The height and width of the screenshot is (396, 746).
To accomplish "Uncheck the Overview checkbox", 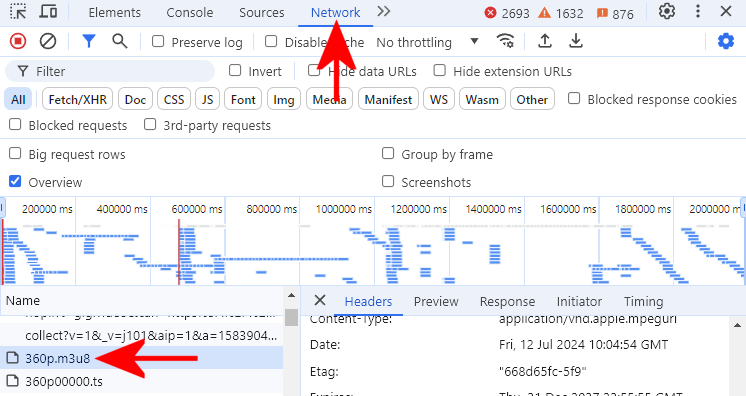I will [x=15, y=181].
